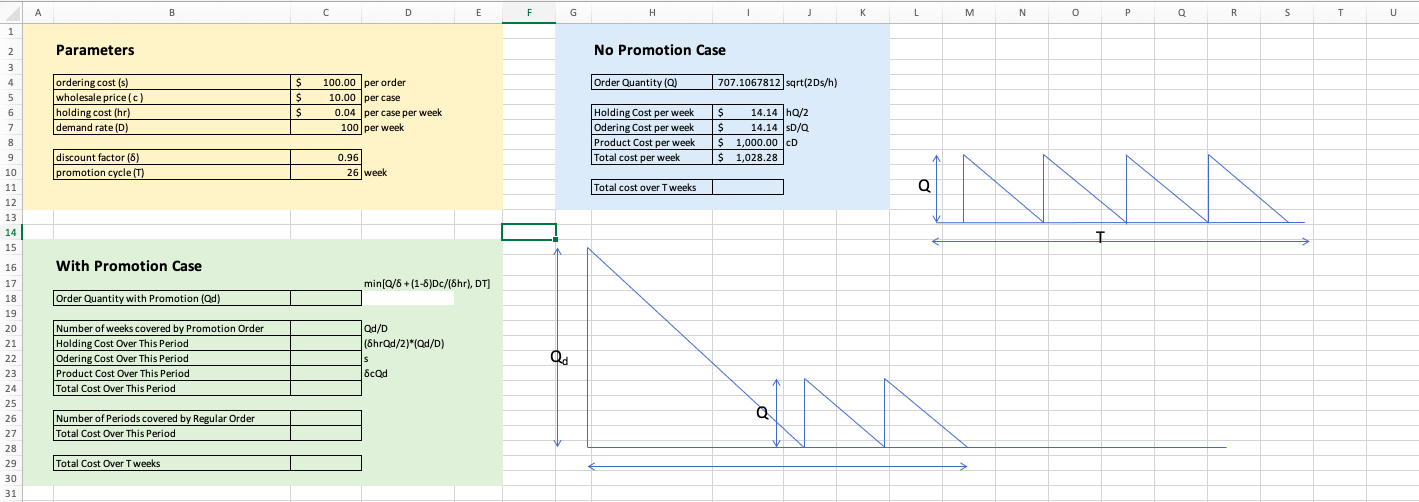The width and height of the screenshot is (1419, 502).
Task: Click 'per case per week' unit cell
Action: [404, 112]
